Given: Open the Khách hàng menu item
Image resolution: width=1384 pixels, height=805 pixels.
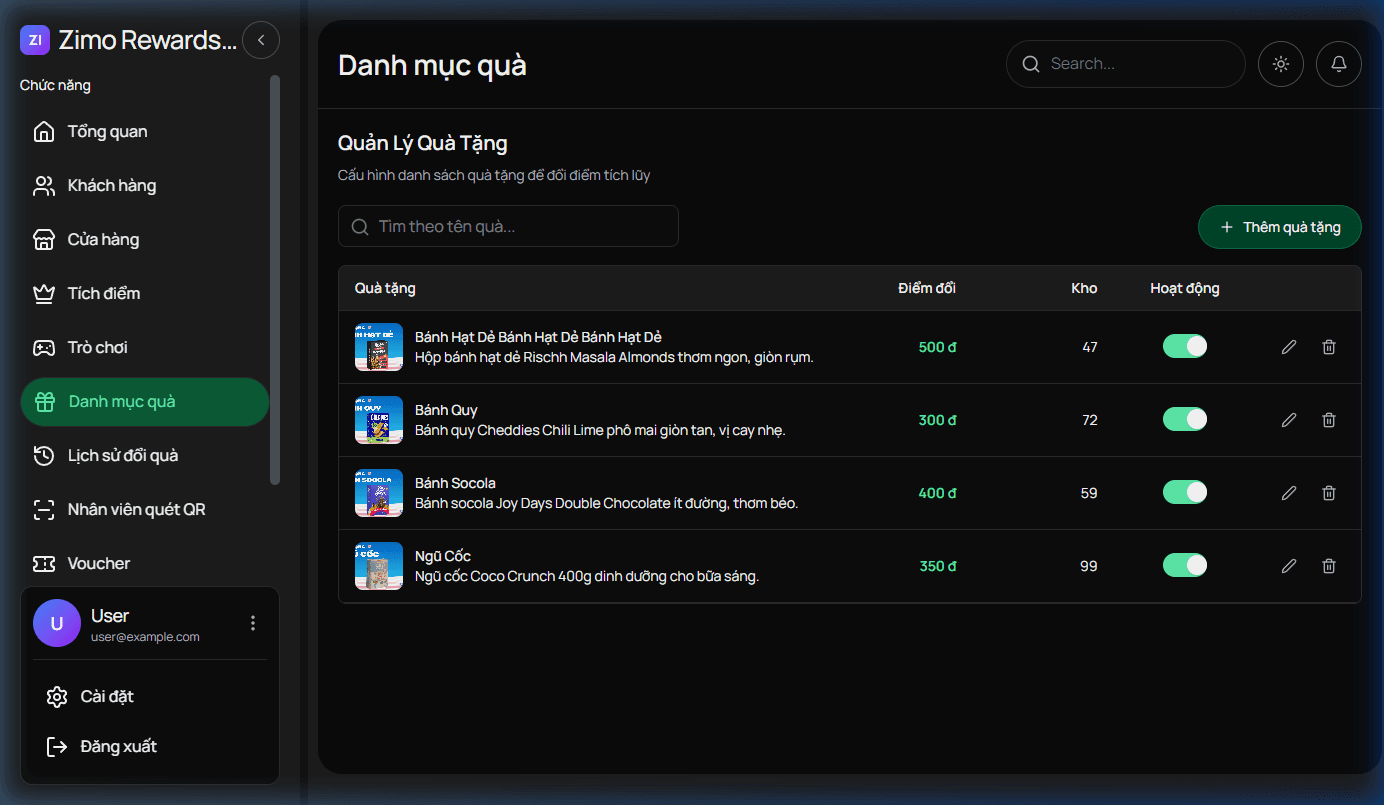Looking at the screenshot, I should pyautogui.click(x=112, y=186).
